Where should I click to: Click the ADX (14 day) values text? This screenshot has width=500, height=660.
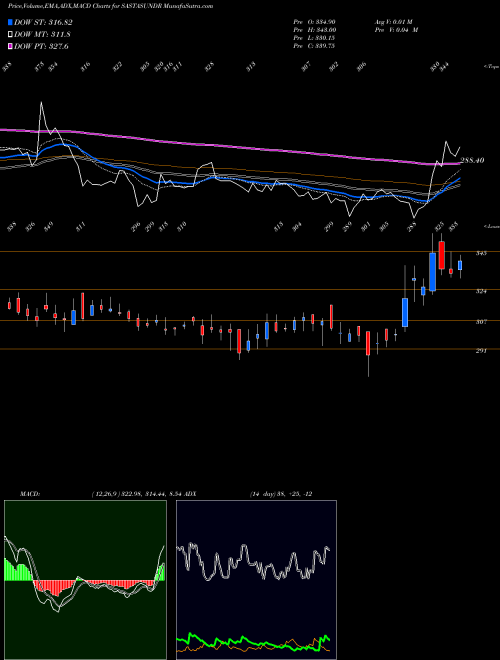coord(280,494)
